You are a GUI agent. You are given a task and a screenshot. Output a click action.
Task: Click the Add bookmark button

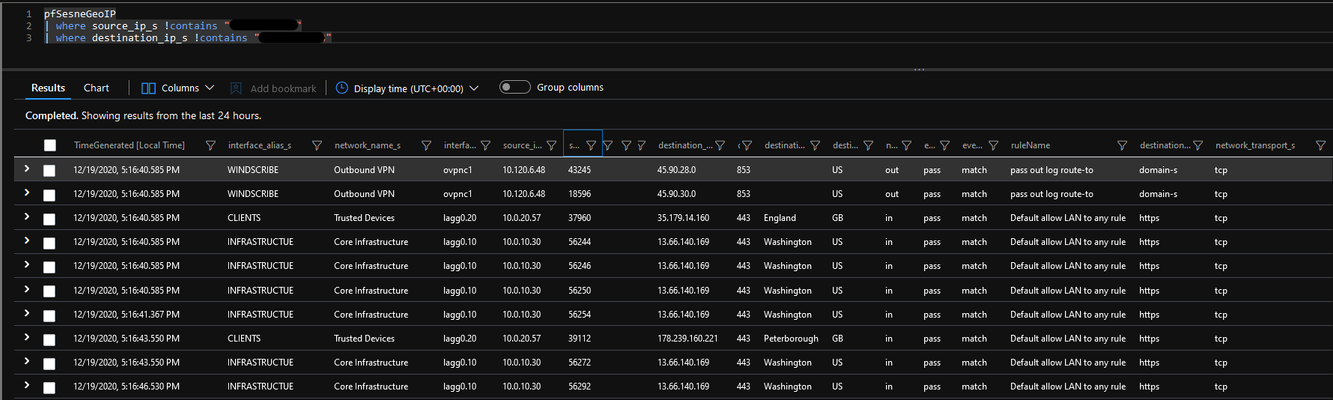(x=273, y=88)
